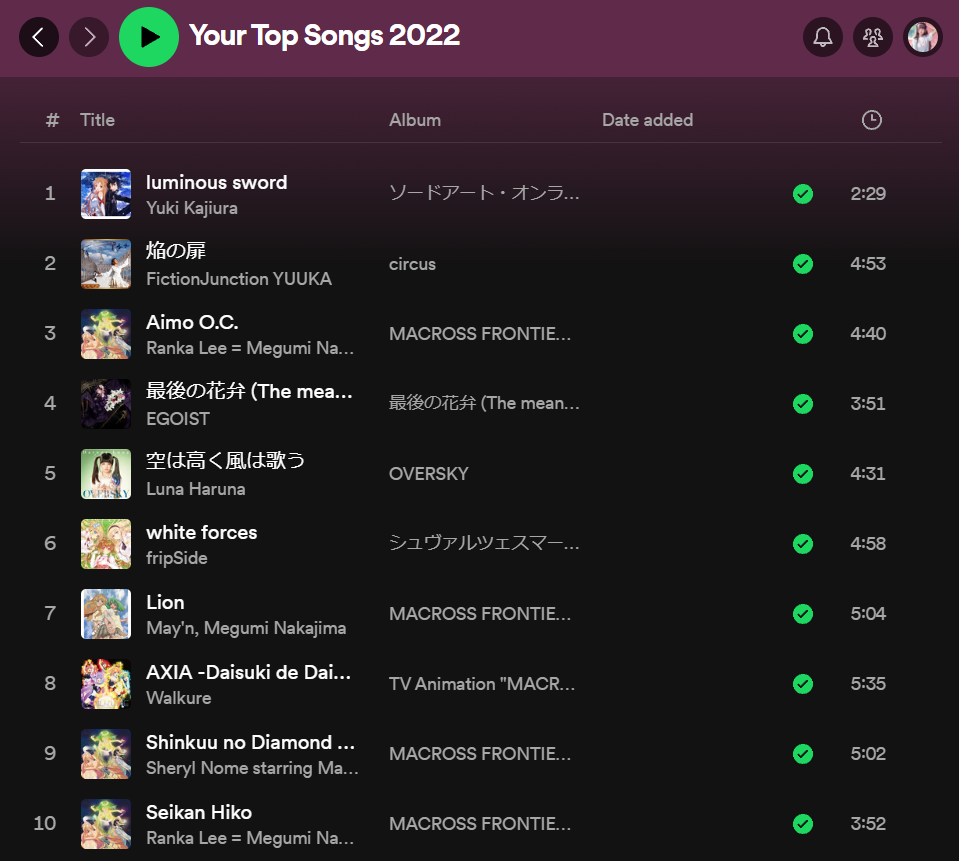
Task: Open artist Sheryl Nome starring Ma...
Action: coord(252,768)
